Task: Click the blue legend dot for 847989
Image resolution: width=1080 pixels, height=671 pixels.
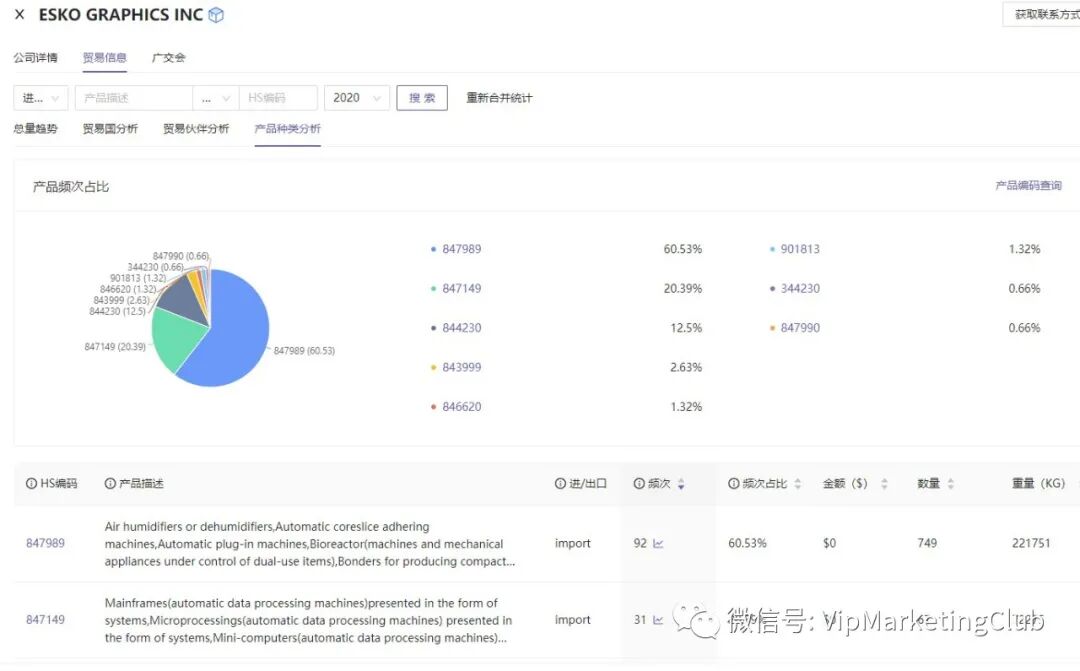Action: click(433, 249)
